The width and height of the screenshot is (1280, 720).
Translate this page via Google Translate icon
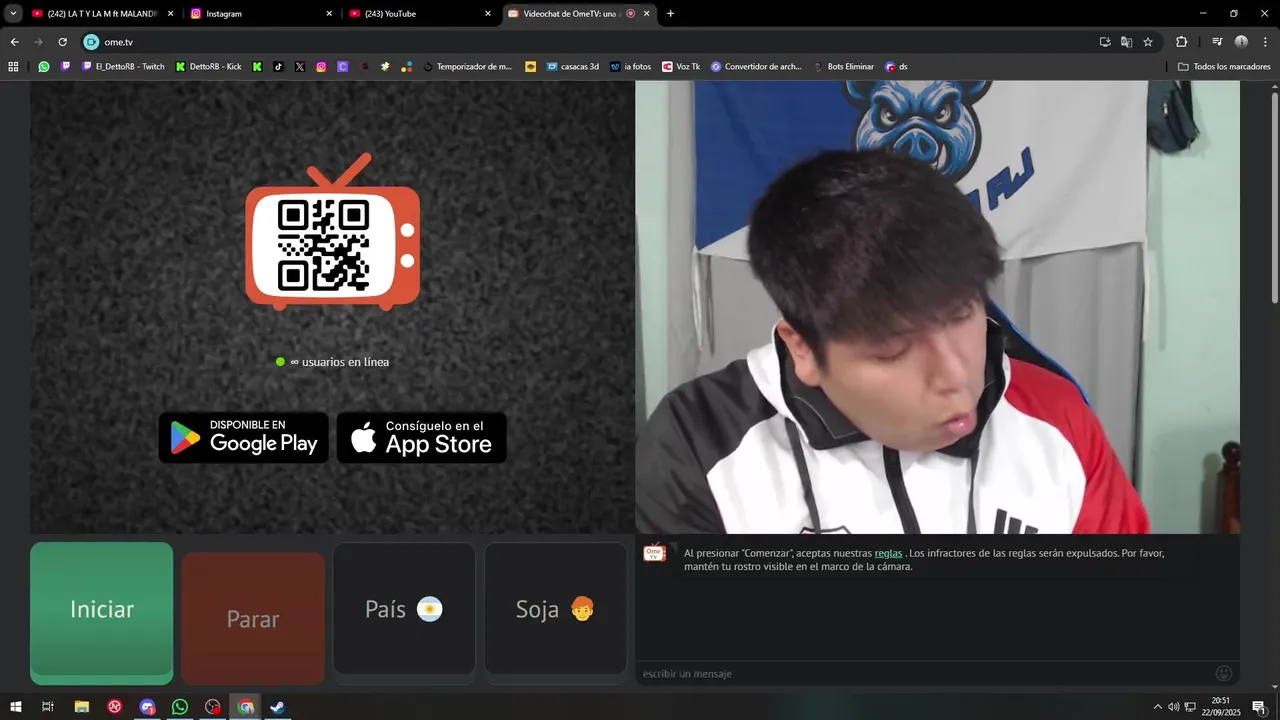tap(1126, 42)
